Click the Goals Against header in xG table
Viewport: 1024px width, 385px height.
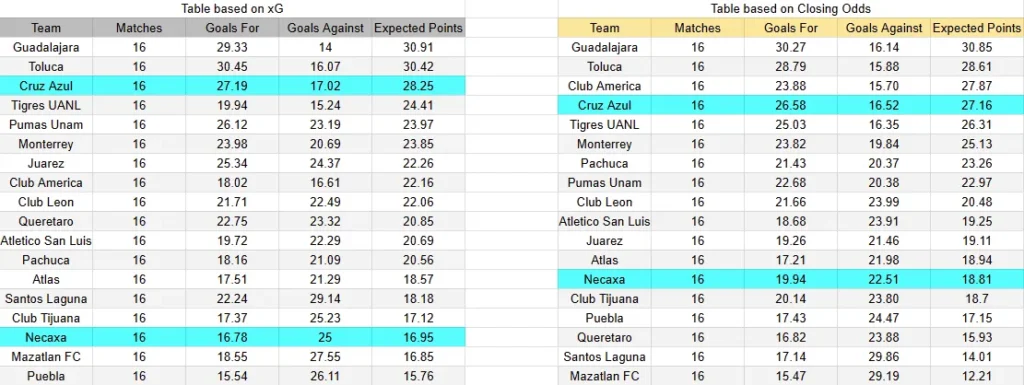click(x=325, y=28)
